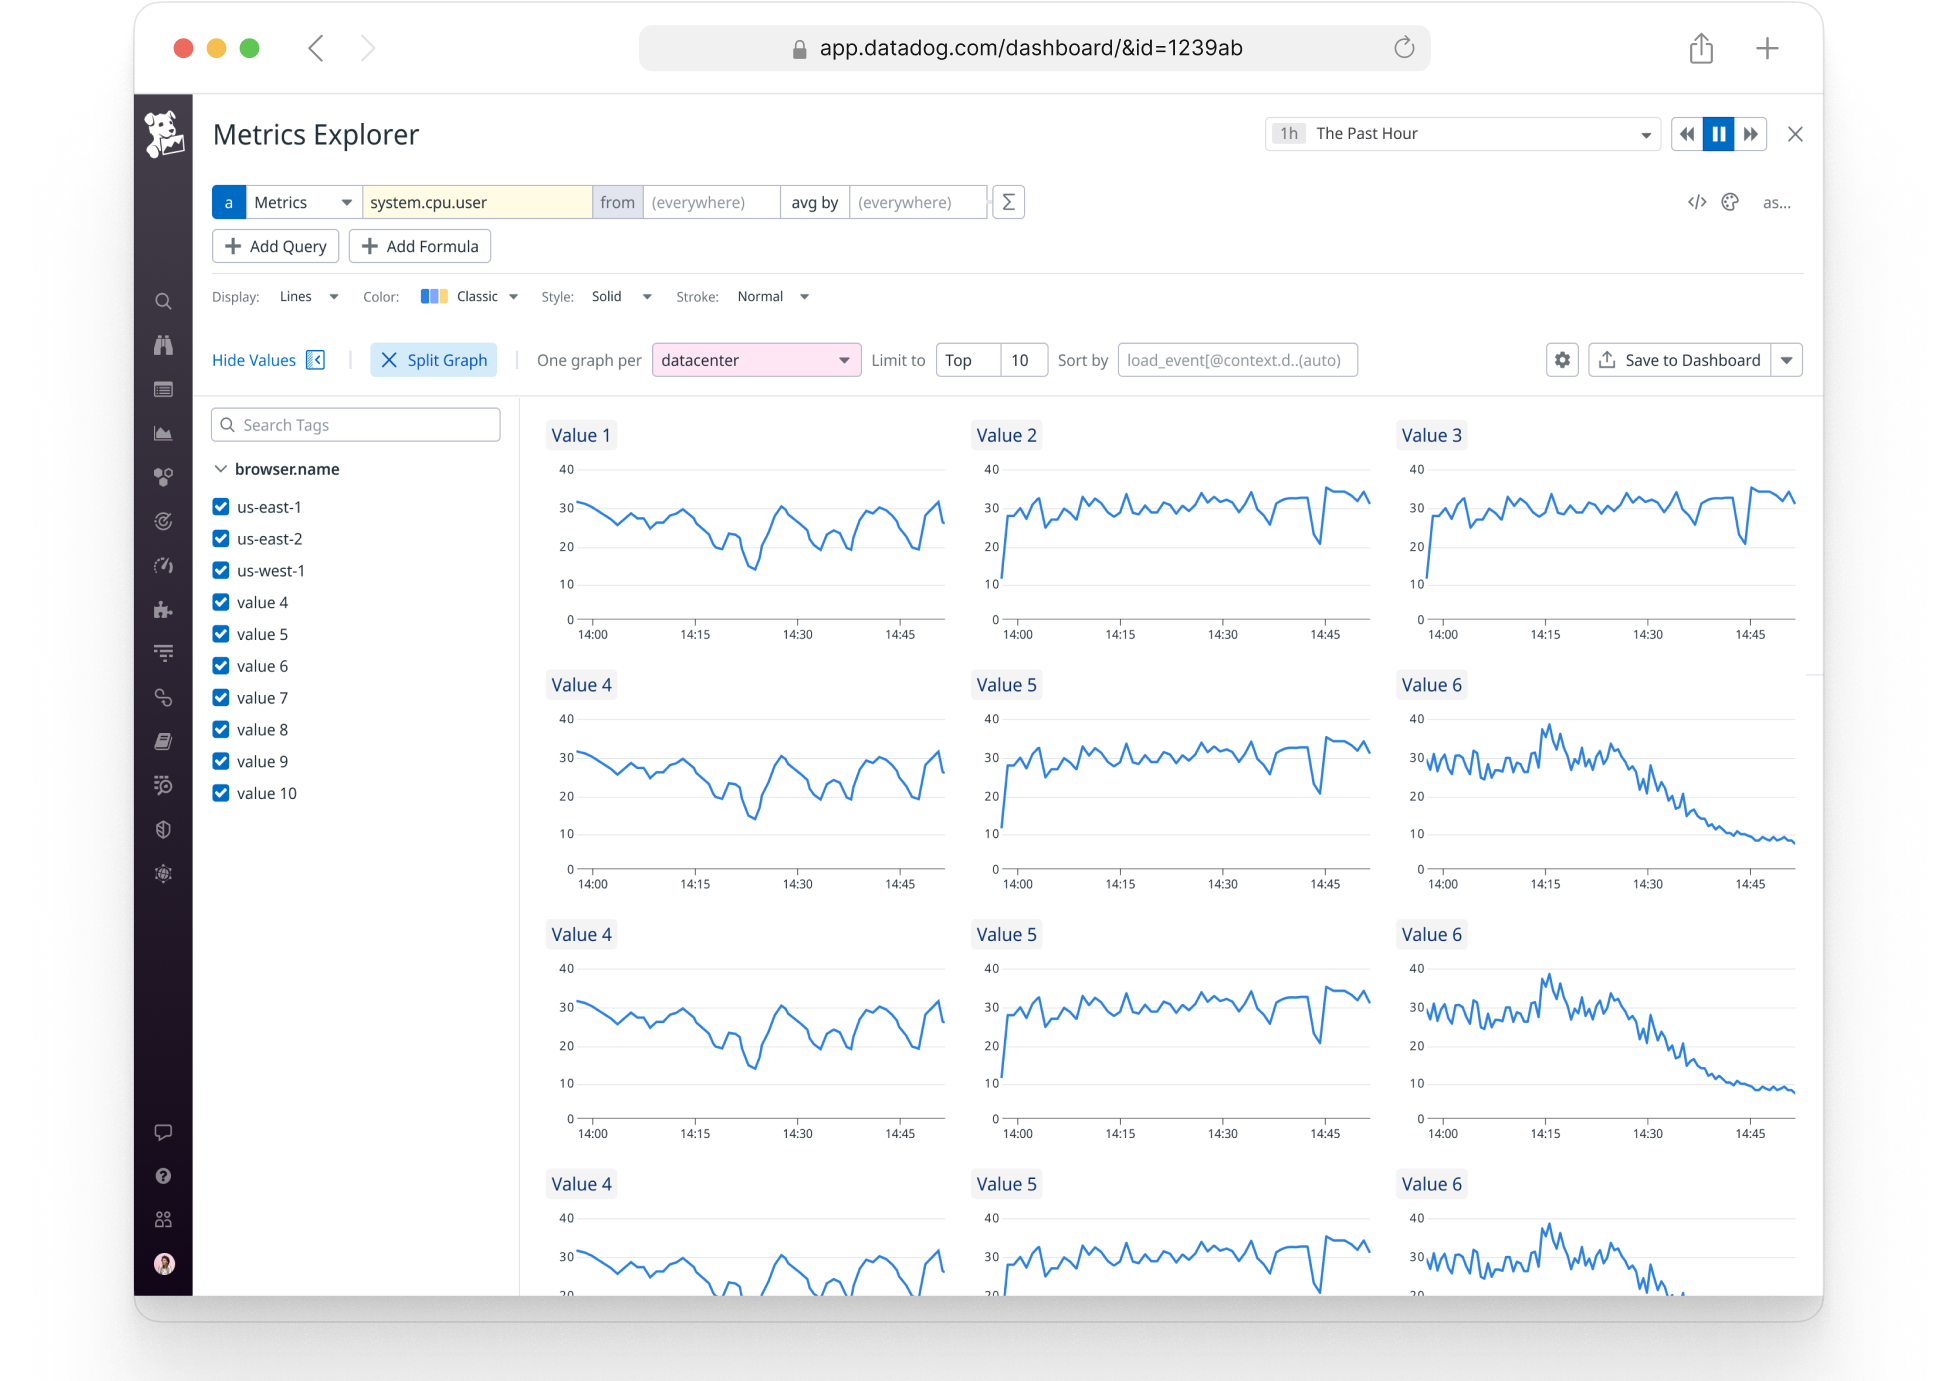Uncheck the us-east-1 tag checkbox
The image size is (1956, 1381).
pyautogui.click(x=221, y=507)
